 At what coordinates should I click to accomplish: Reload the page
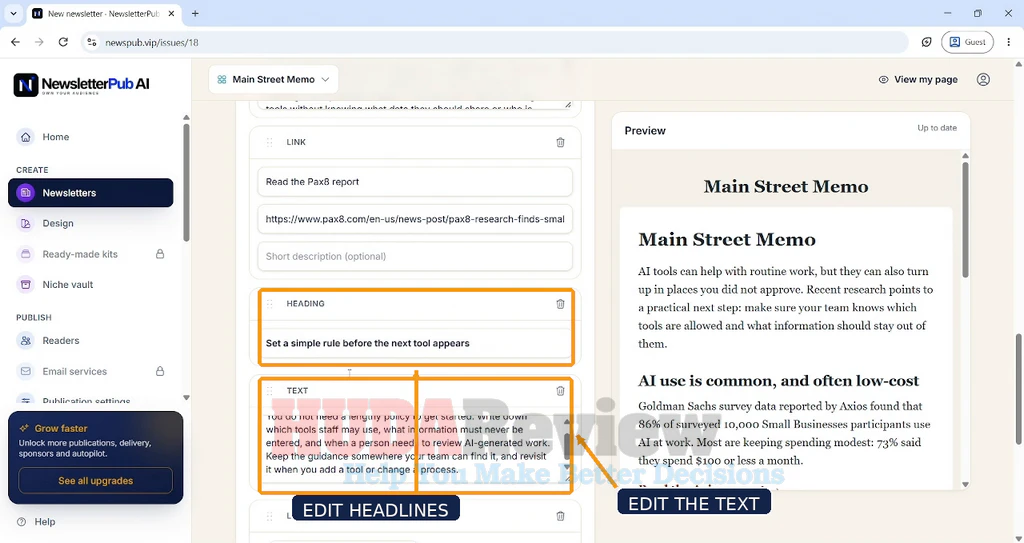[x=63, y=42]
